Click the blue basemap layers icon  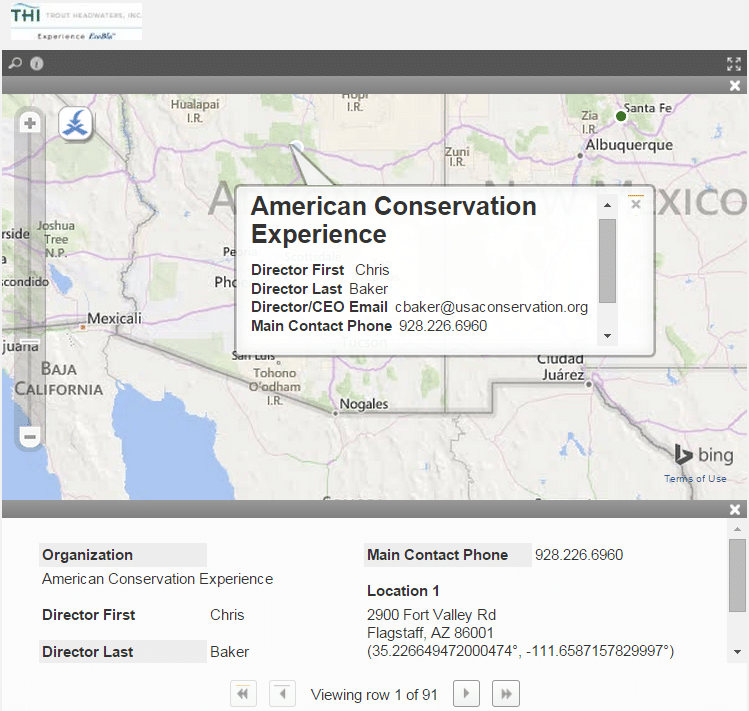tap(76, 124)
